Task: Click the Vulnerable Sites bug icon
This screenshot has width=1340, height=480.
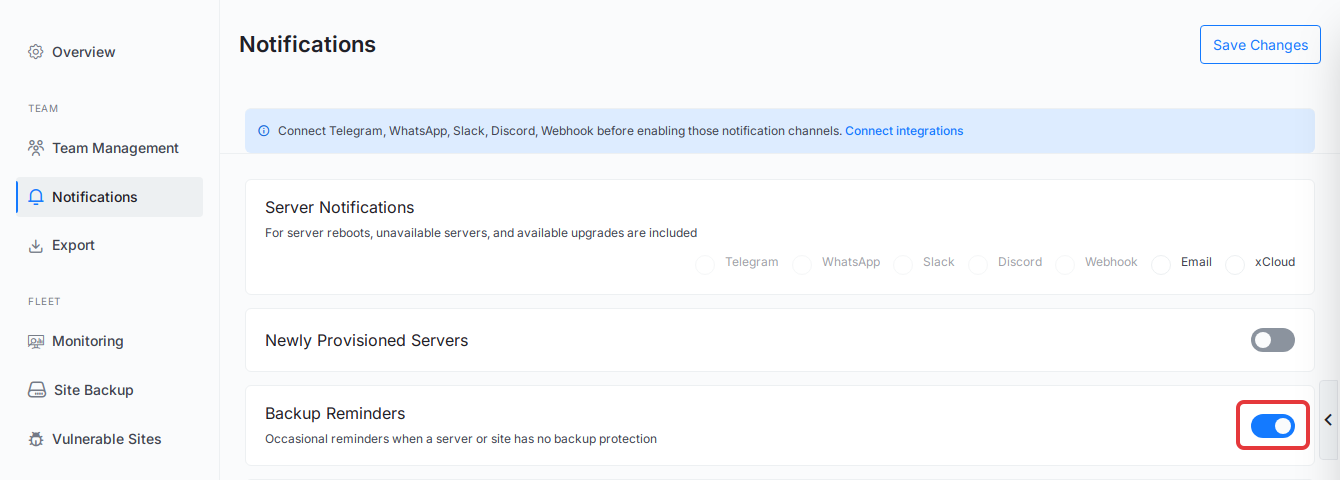Action: click(x=36, y=439)
